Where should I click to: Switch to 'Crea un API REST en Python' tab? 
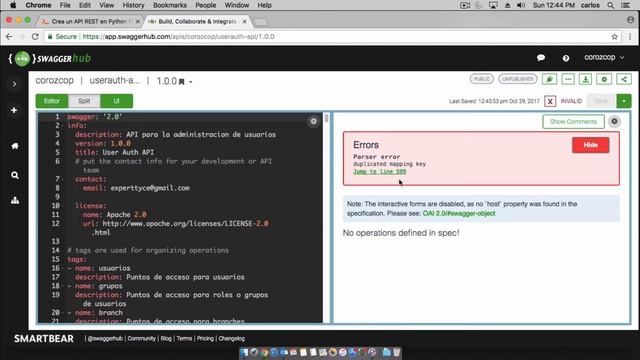89,21
